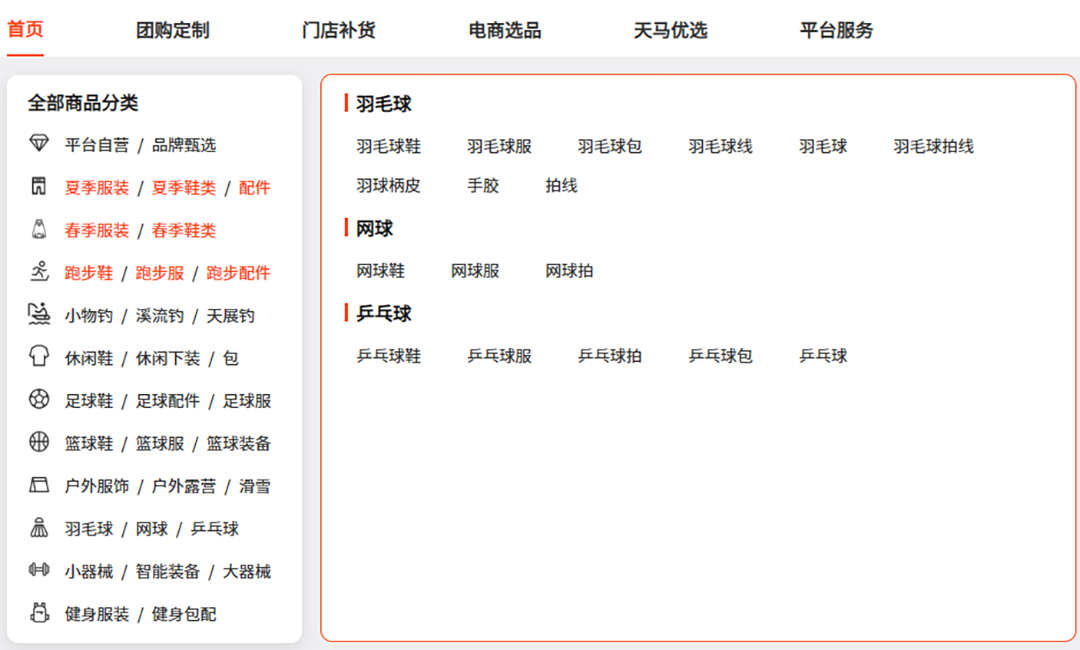
Task: Select the basketball icon beside 篮球鞋
Action: click(x=39, y=443)
